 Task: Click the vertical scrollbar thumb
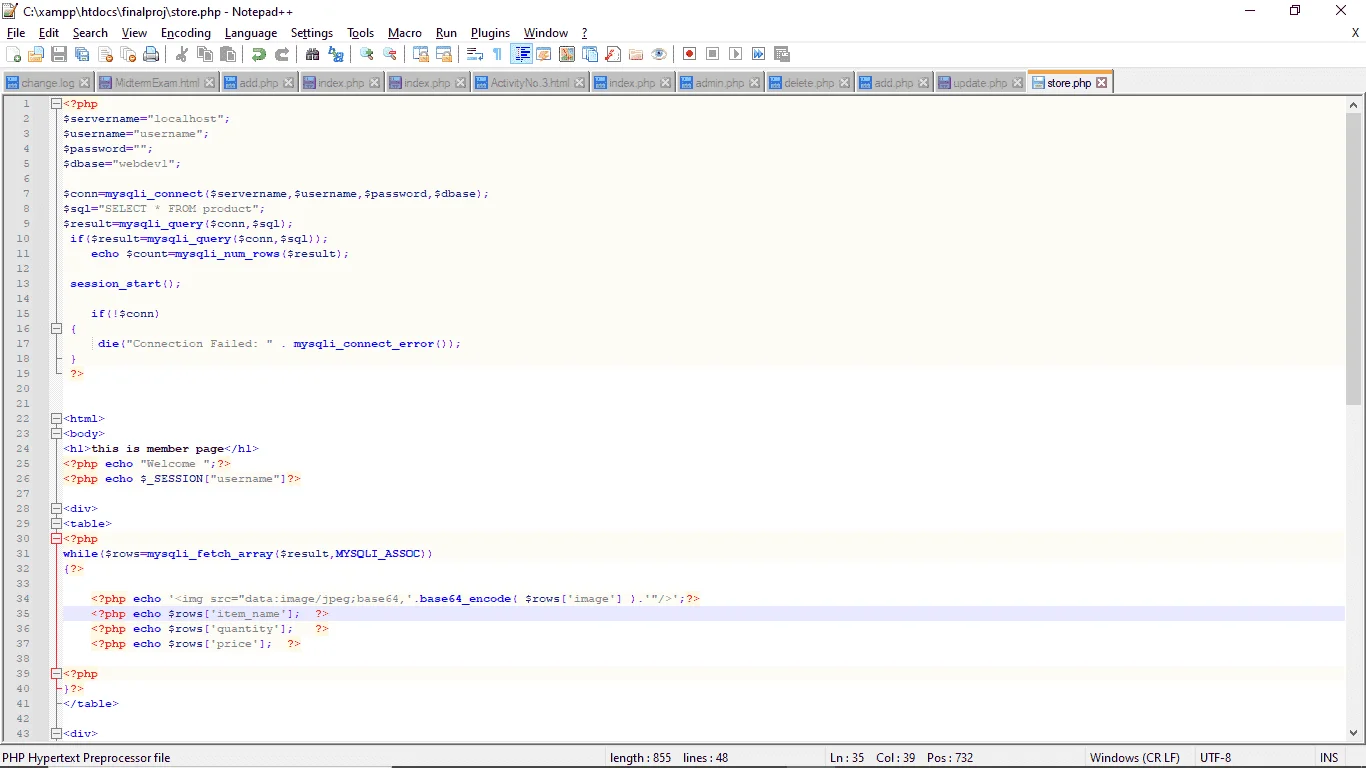click(1354, 258)
